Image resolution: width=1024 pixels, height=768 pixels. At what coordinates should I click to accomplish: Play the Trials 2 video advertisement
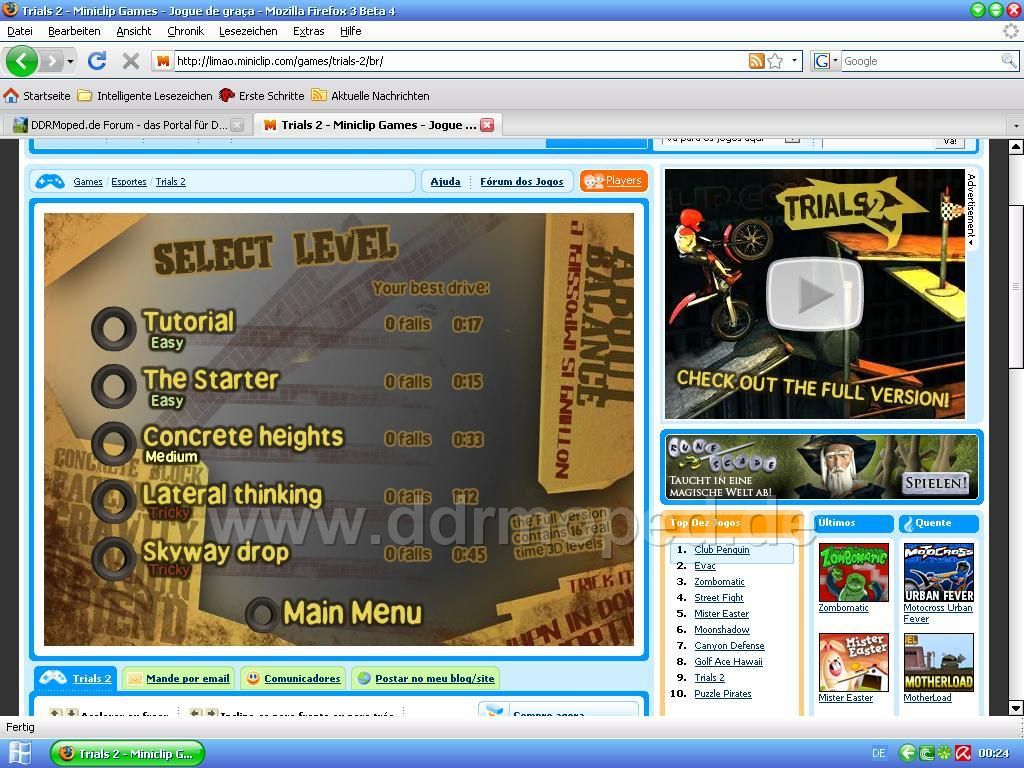point(814,294)
